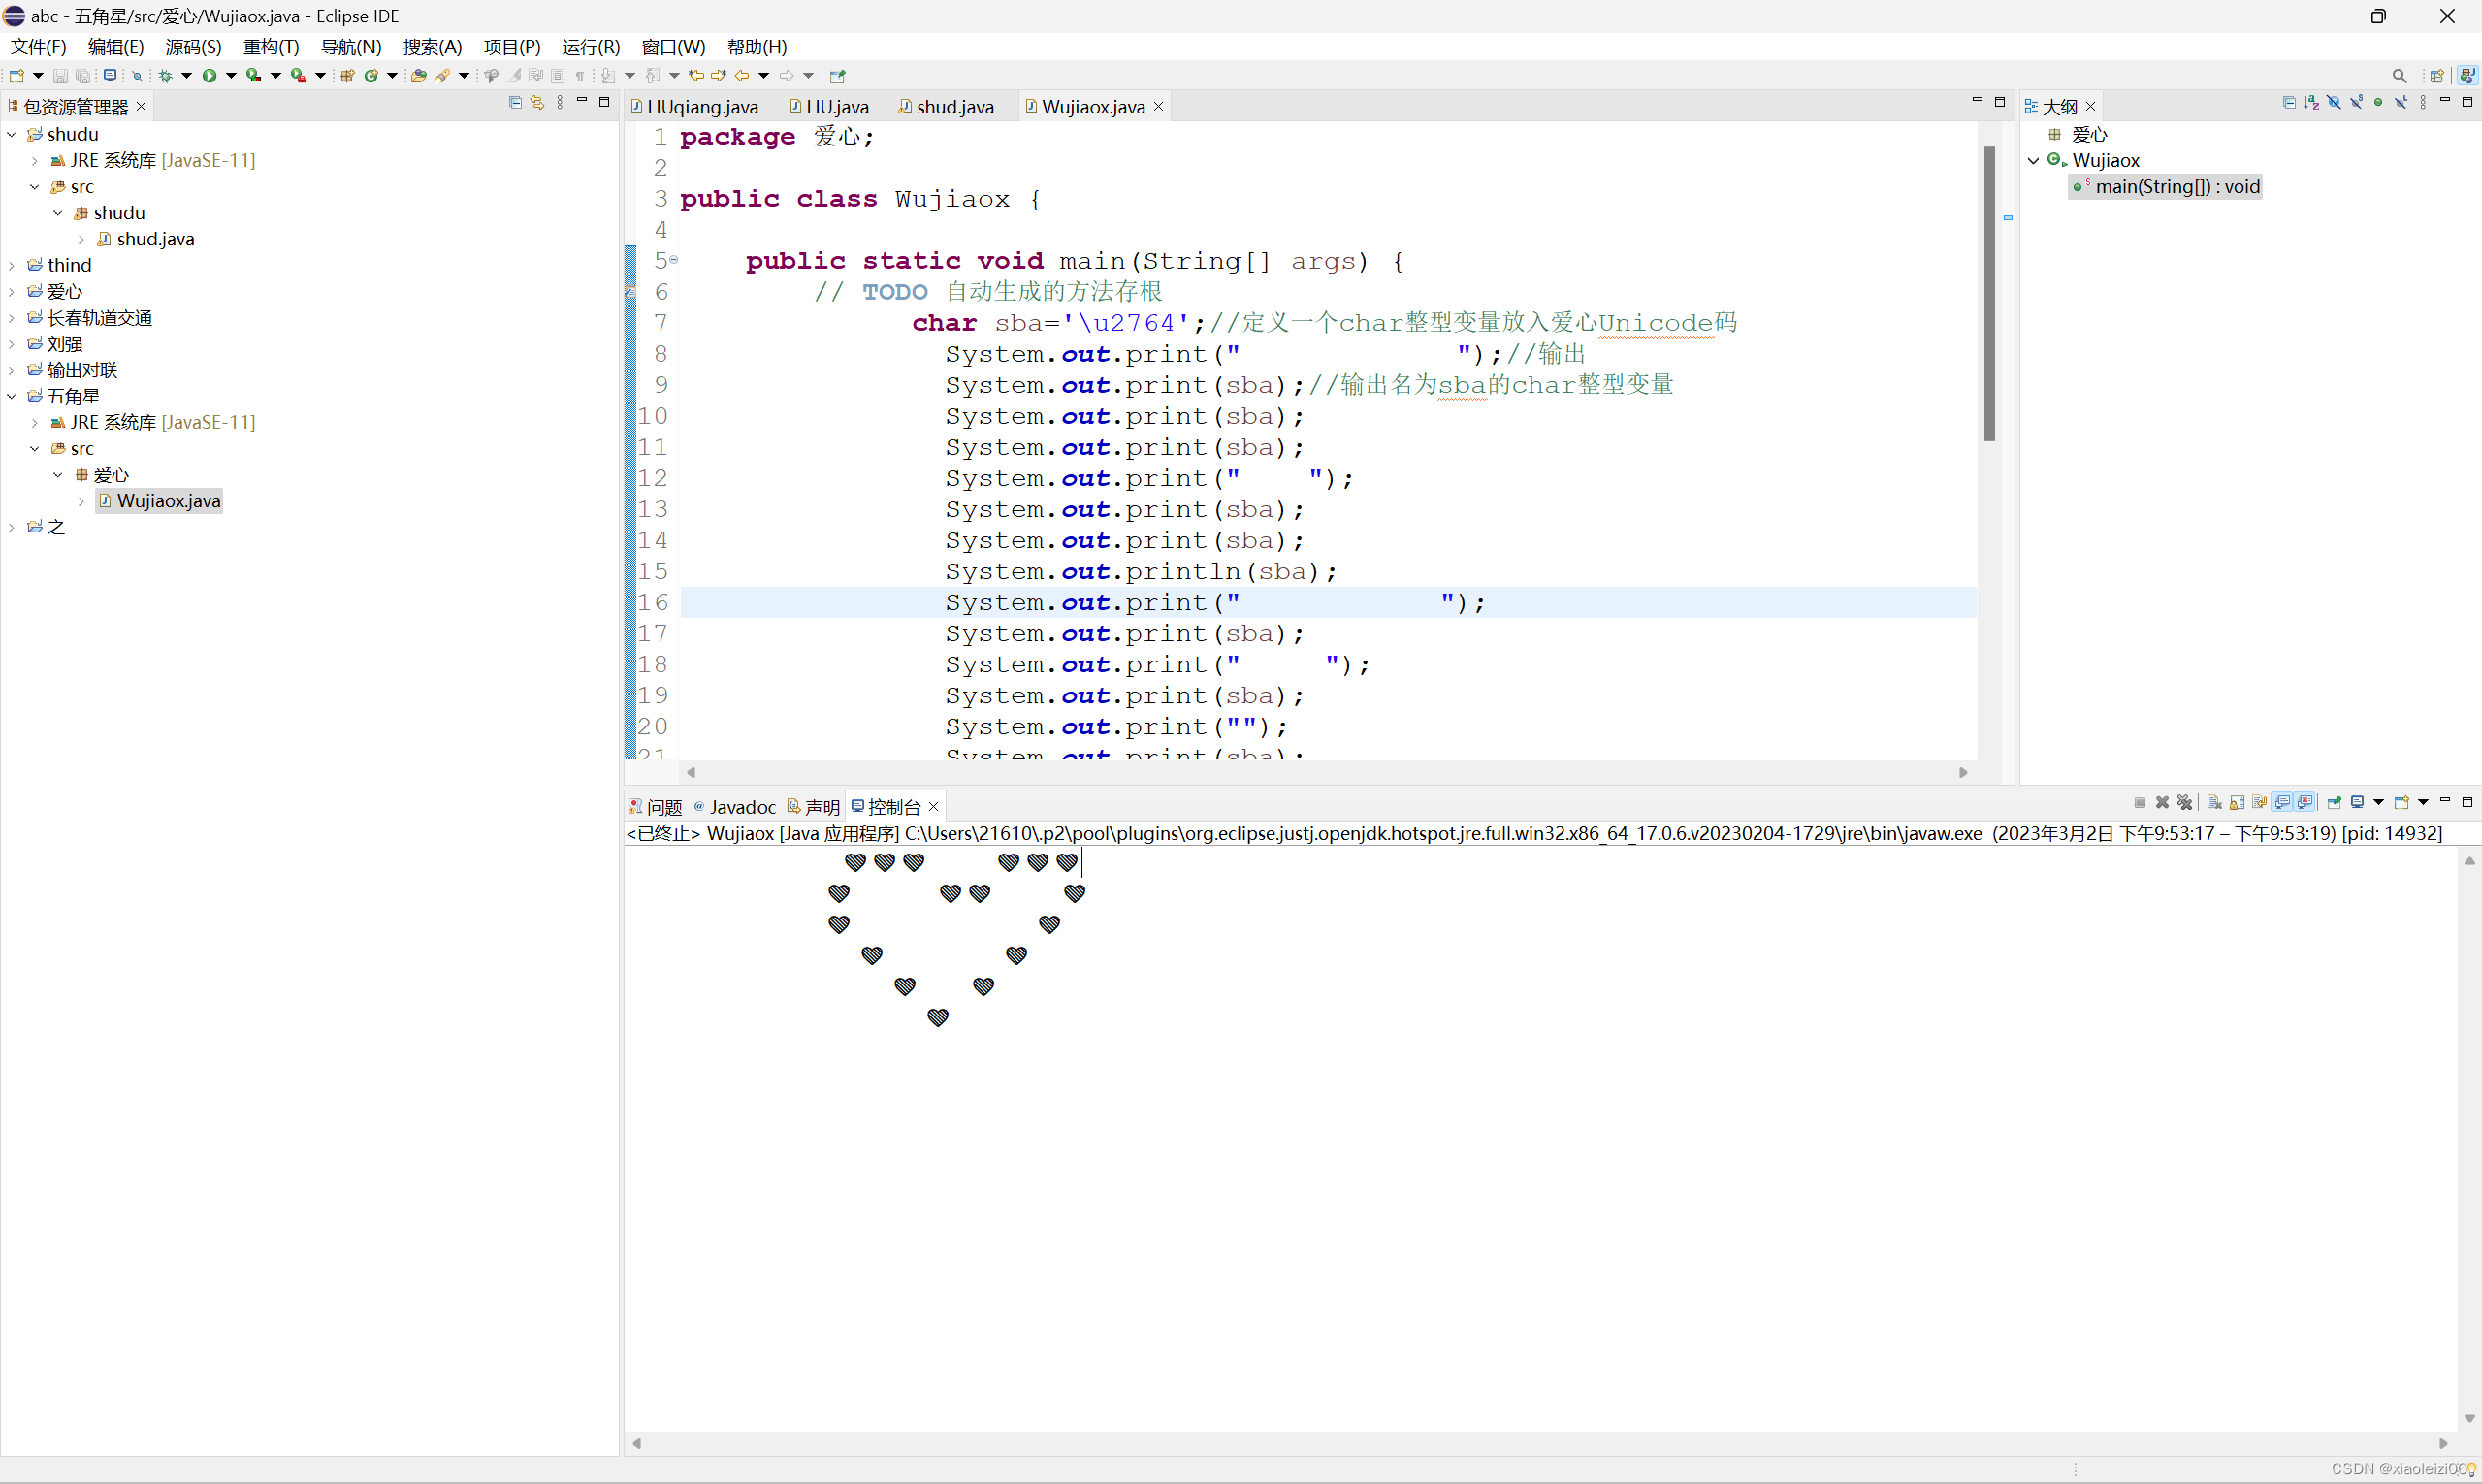The width and height of the screenshot is (2482, 1484).
Task: Select shud.java in Package Explorer
Action: (155, 239)
